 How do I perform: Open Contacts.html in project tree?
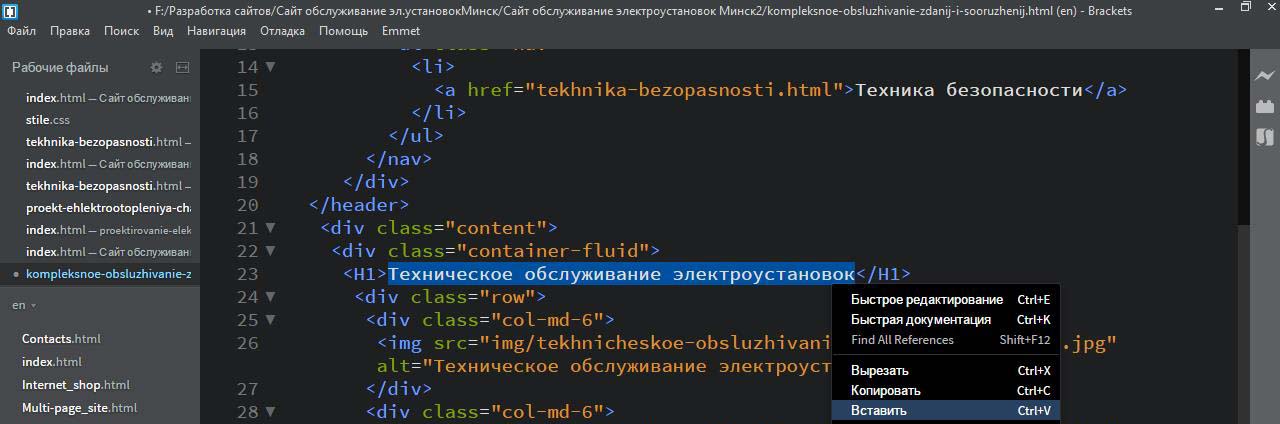tap(61, 339)
